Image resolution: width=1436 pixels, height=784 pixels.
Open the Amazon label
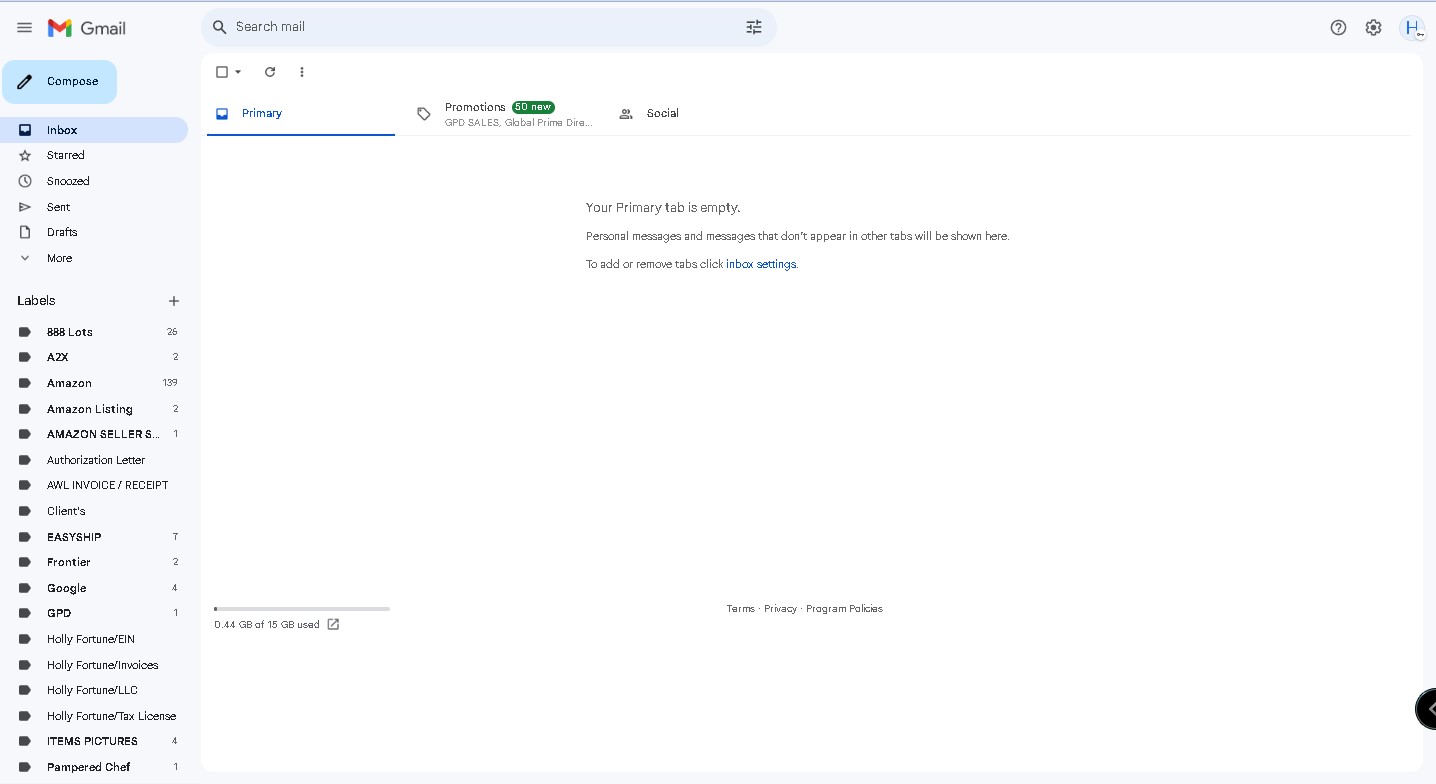94,383
